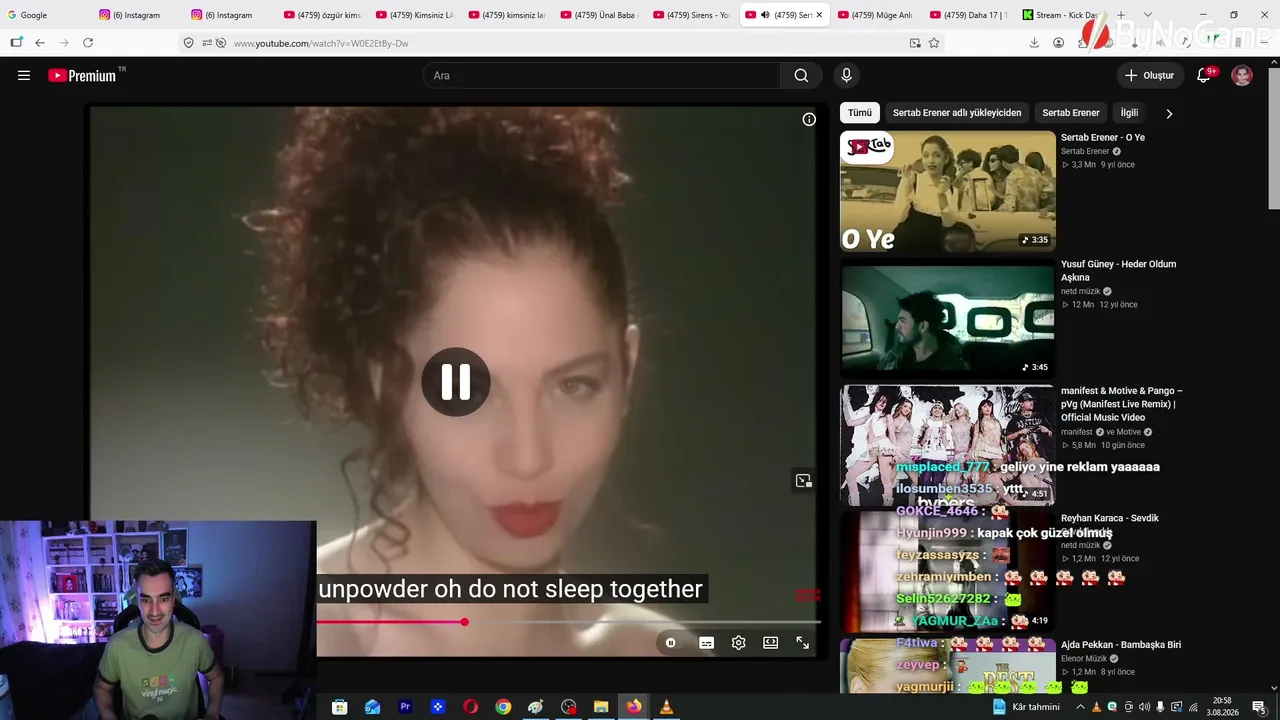Viewport: 1280px width, 720px height.
Task: Open the account avatar menu
Action: click(1242, 75)
